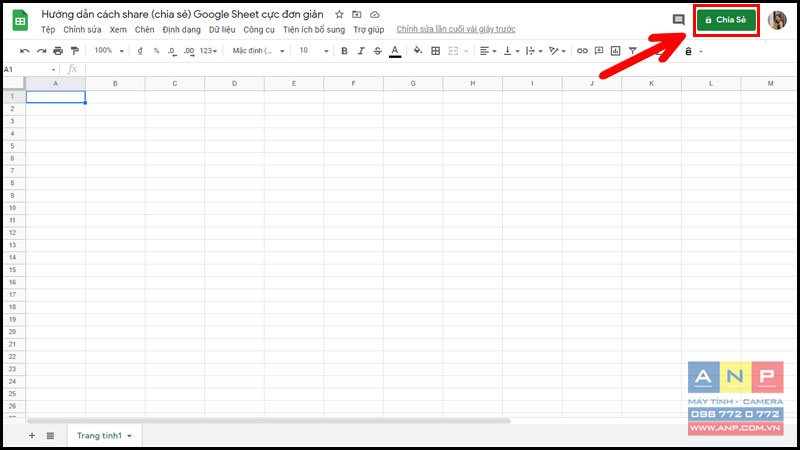The height and width of the screenshot is (450, 800).
Task: Toggle bold formatting
Action: click(344, 51)
